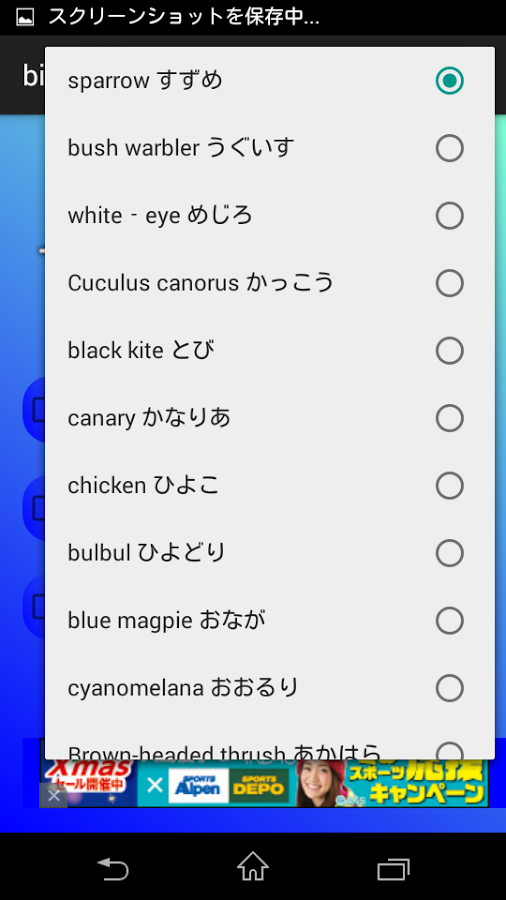Select the white-eye めじろ radio button
The width and height of the screenshot is (506, 900).
tap(449, 216)
